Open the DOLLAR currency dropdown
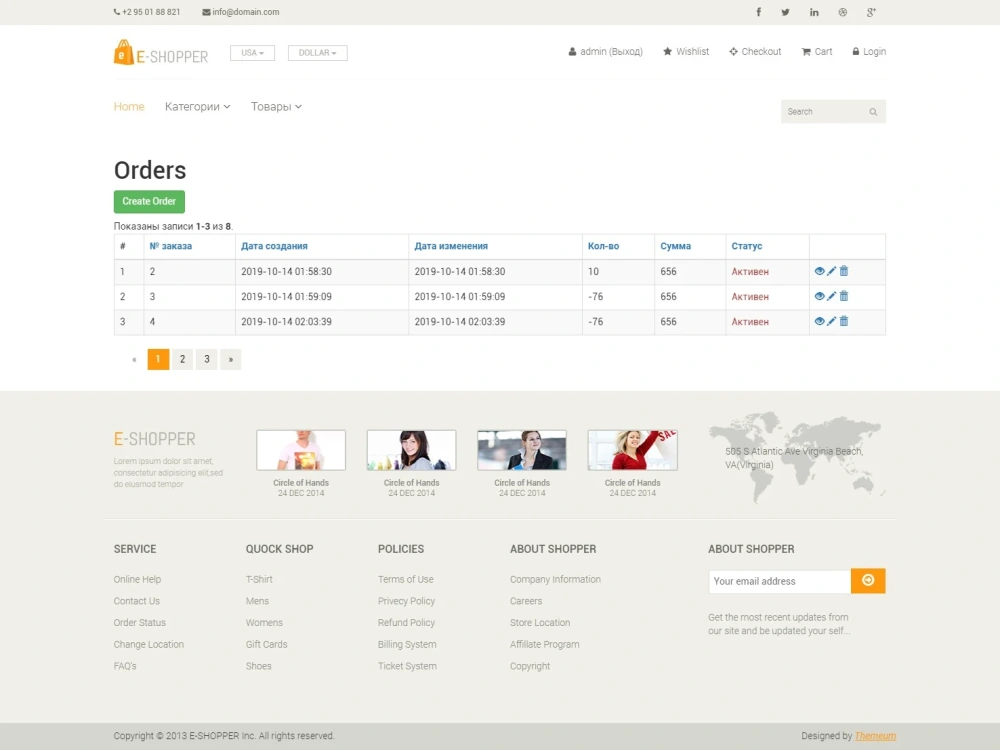Viewport: 1000px width, 750px height. [x=317, y=52]
